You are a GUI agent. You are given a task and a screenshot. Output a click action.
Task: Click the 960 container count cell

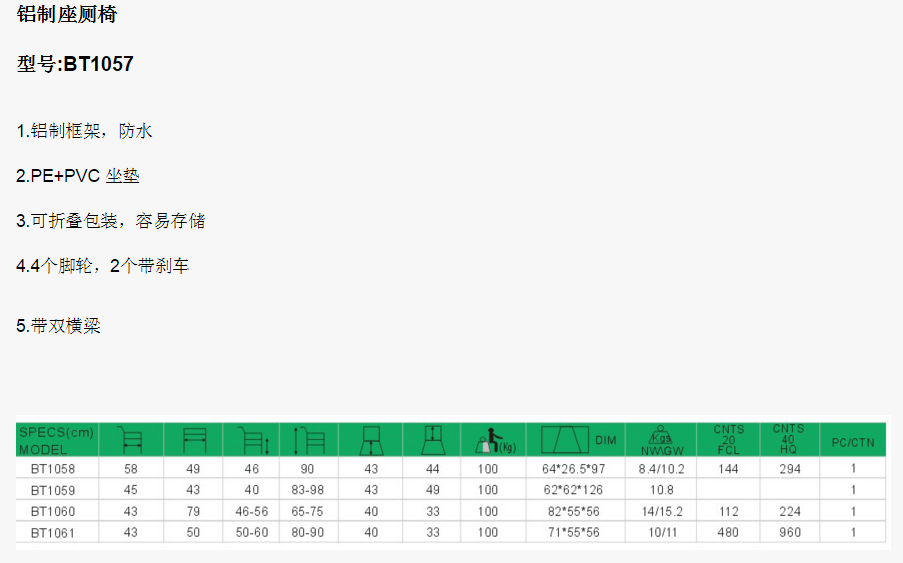[790, 532]
